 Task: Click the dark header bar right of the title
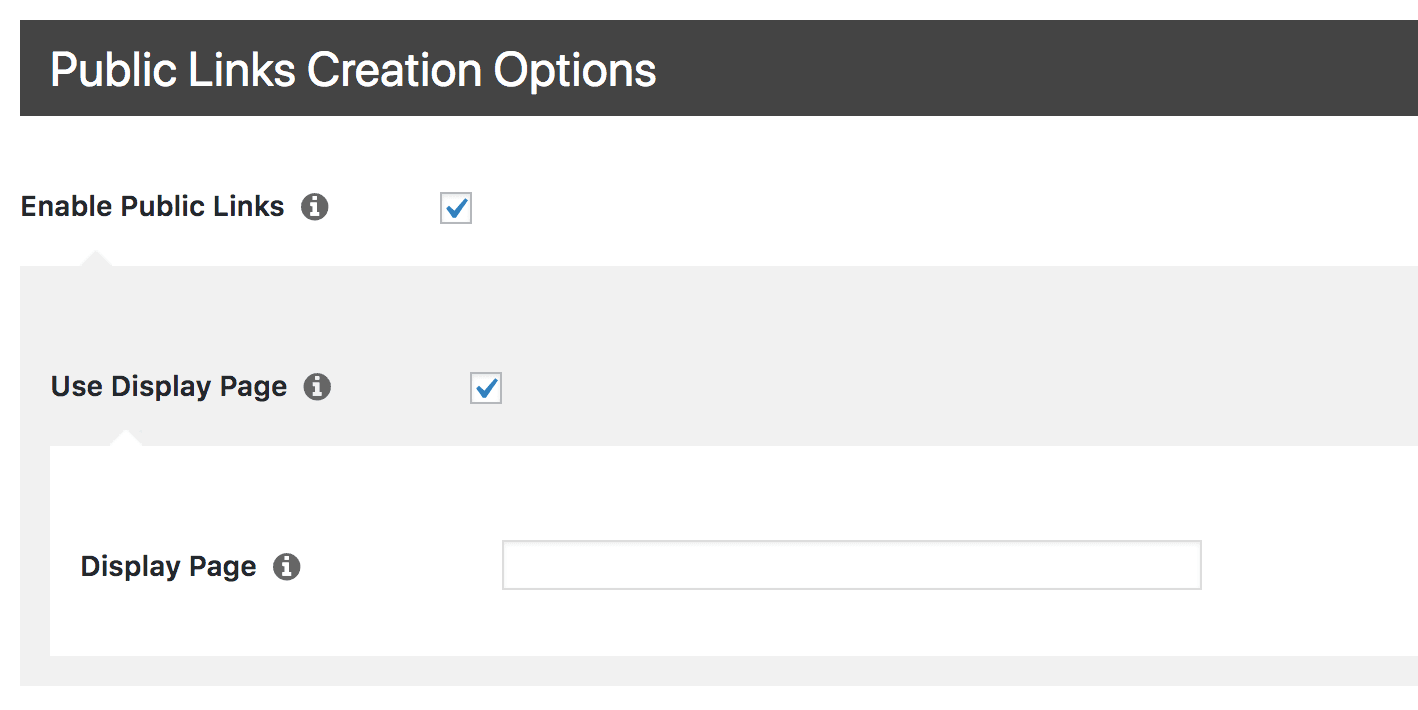[1000, 70]
